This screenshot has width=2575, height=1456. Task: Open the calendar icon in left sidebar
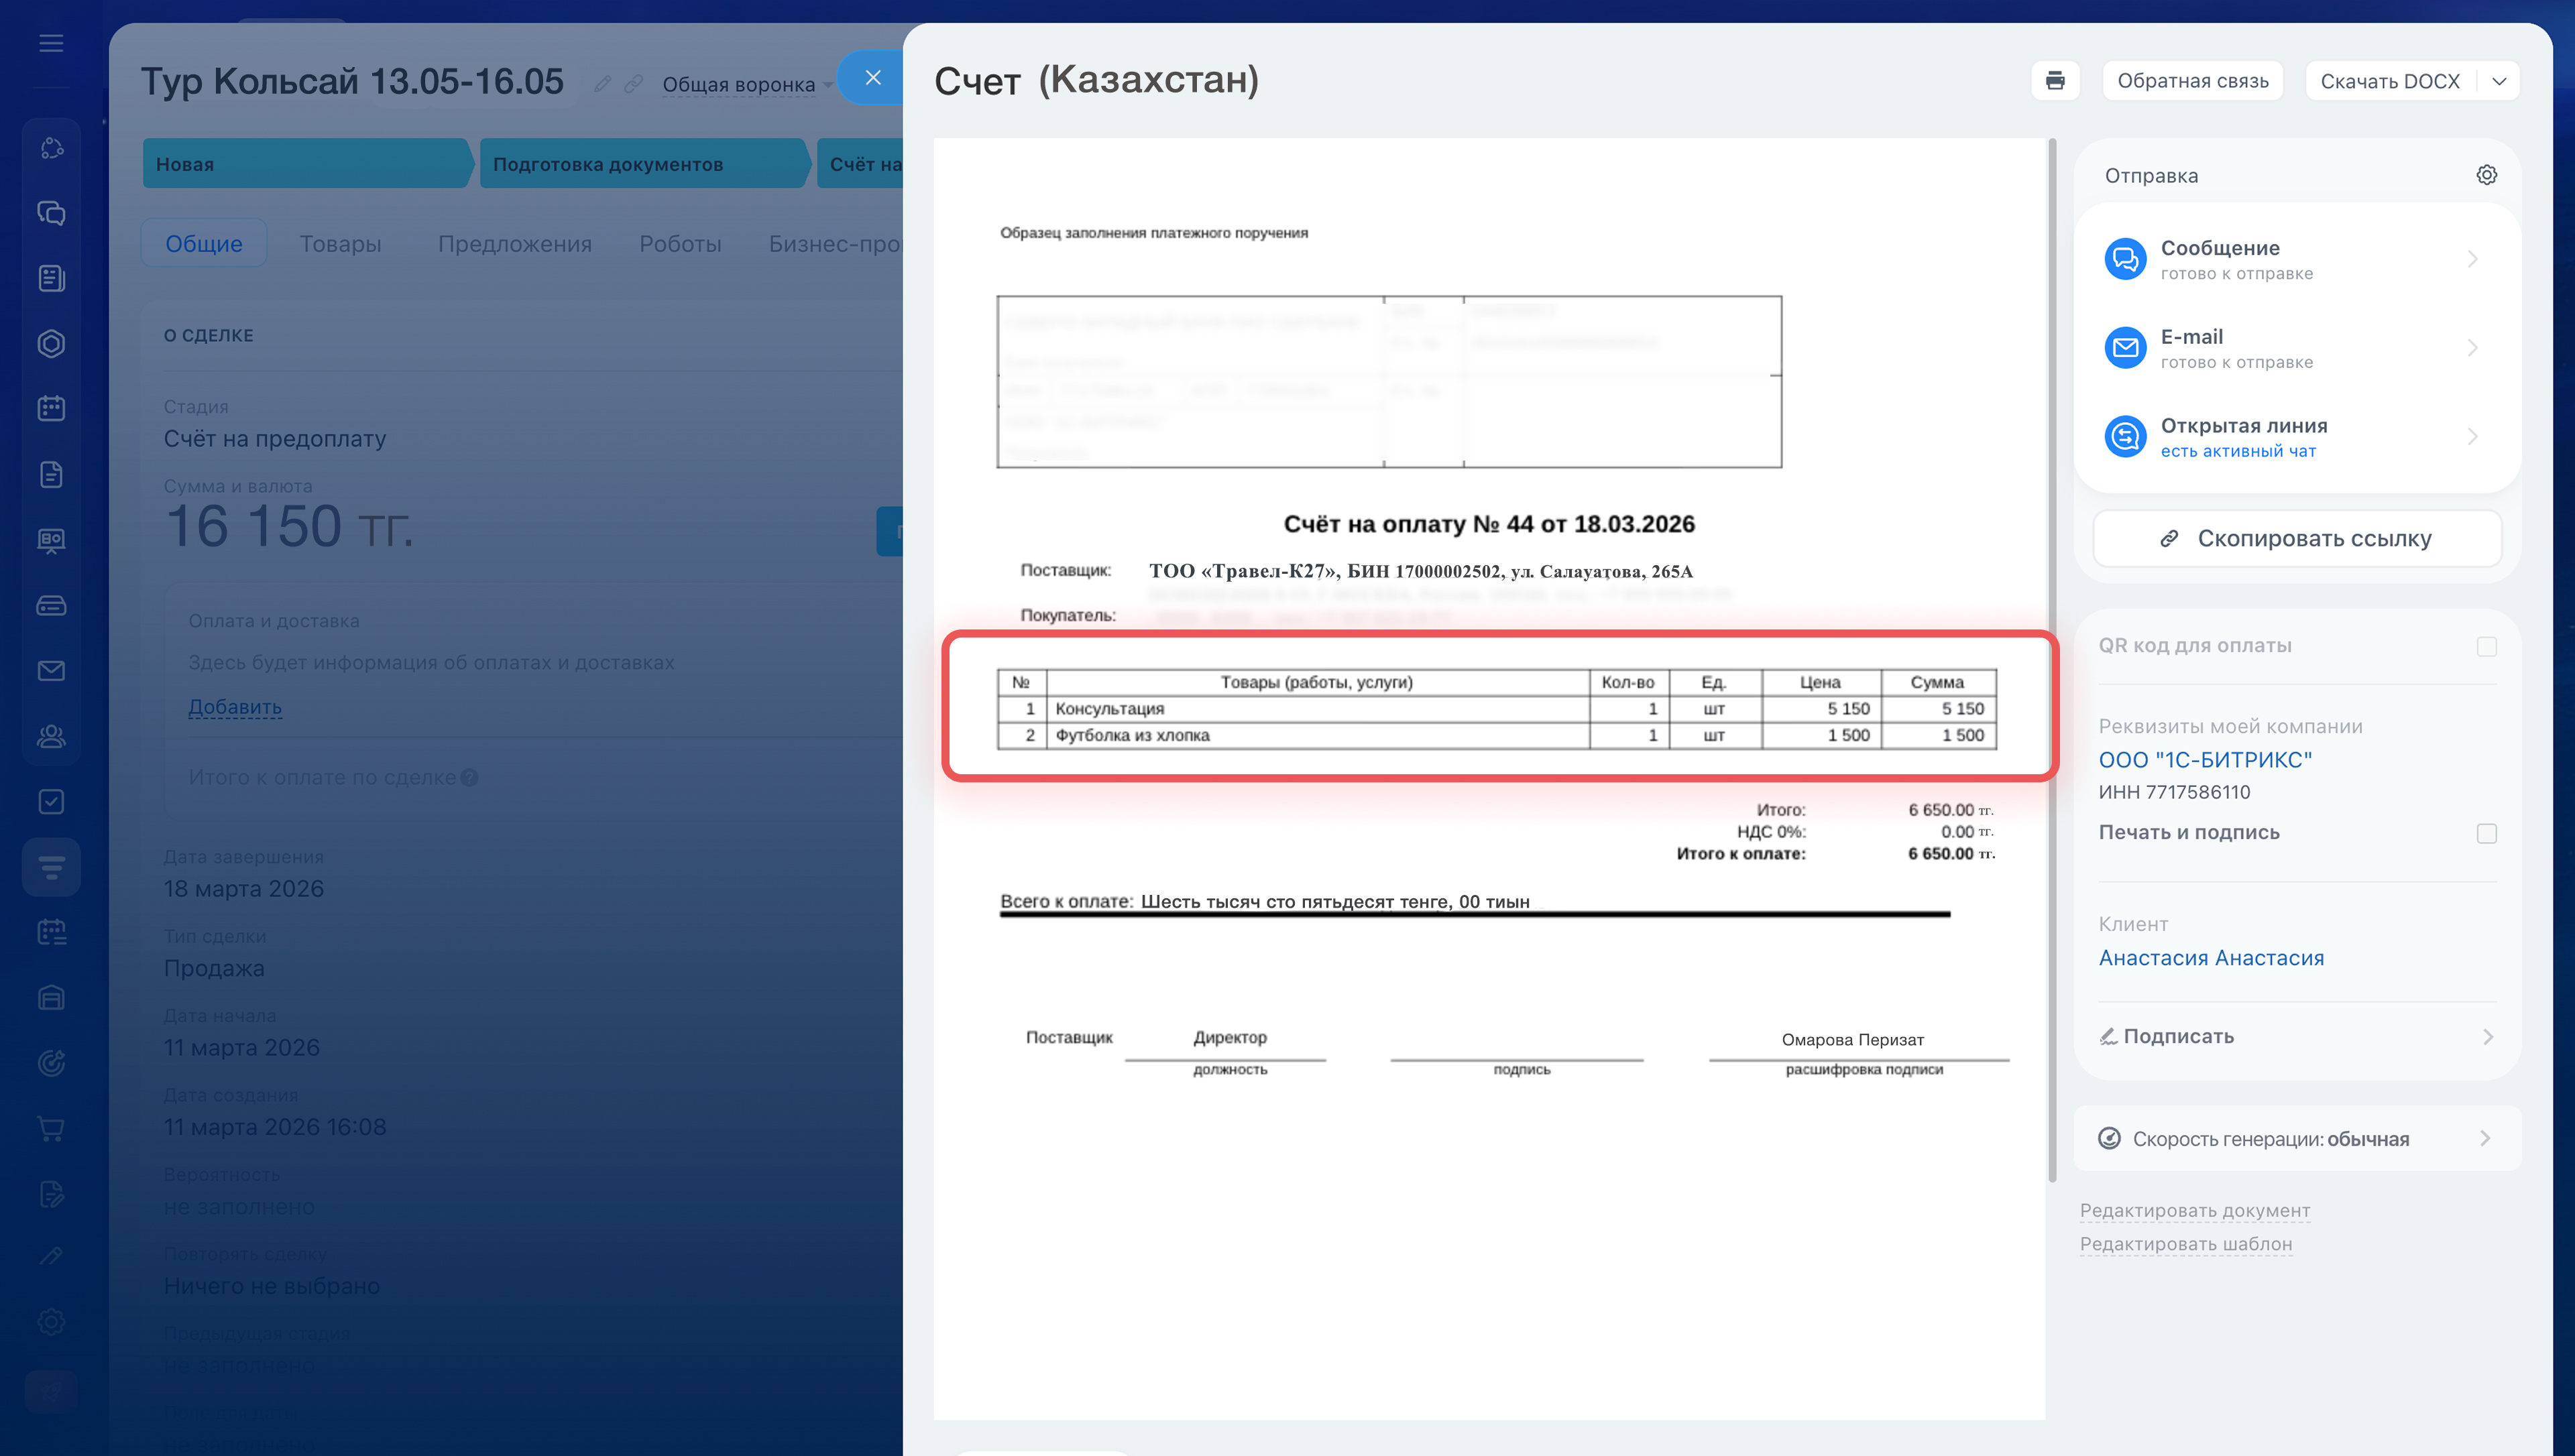(x=51, y=408)
